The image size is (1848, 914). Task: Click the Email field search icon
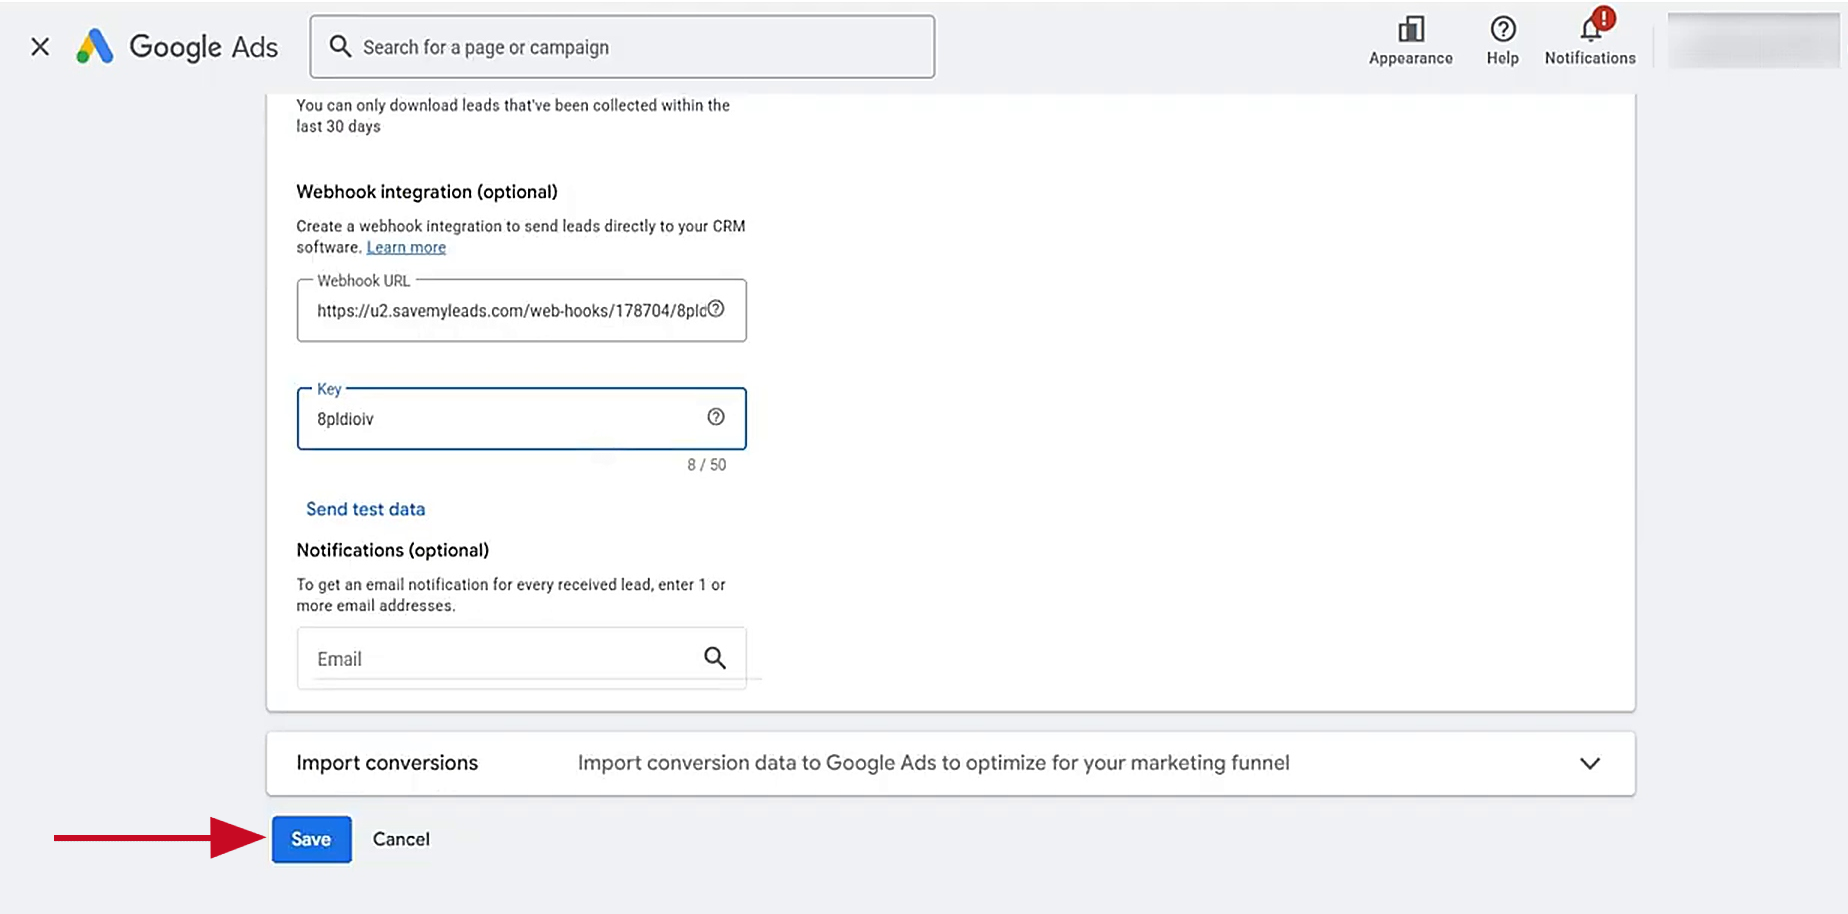point(715,658)
